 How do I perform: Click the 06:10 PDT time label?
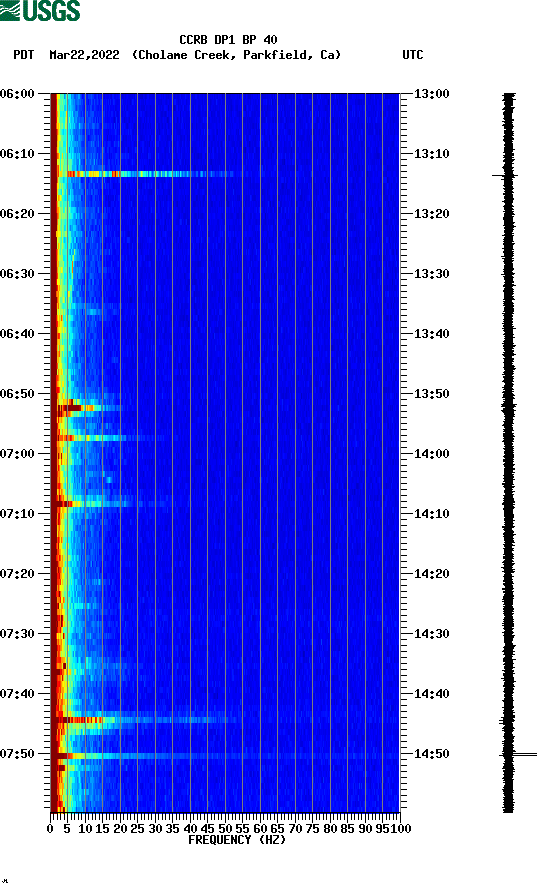18,154
